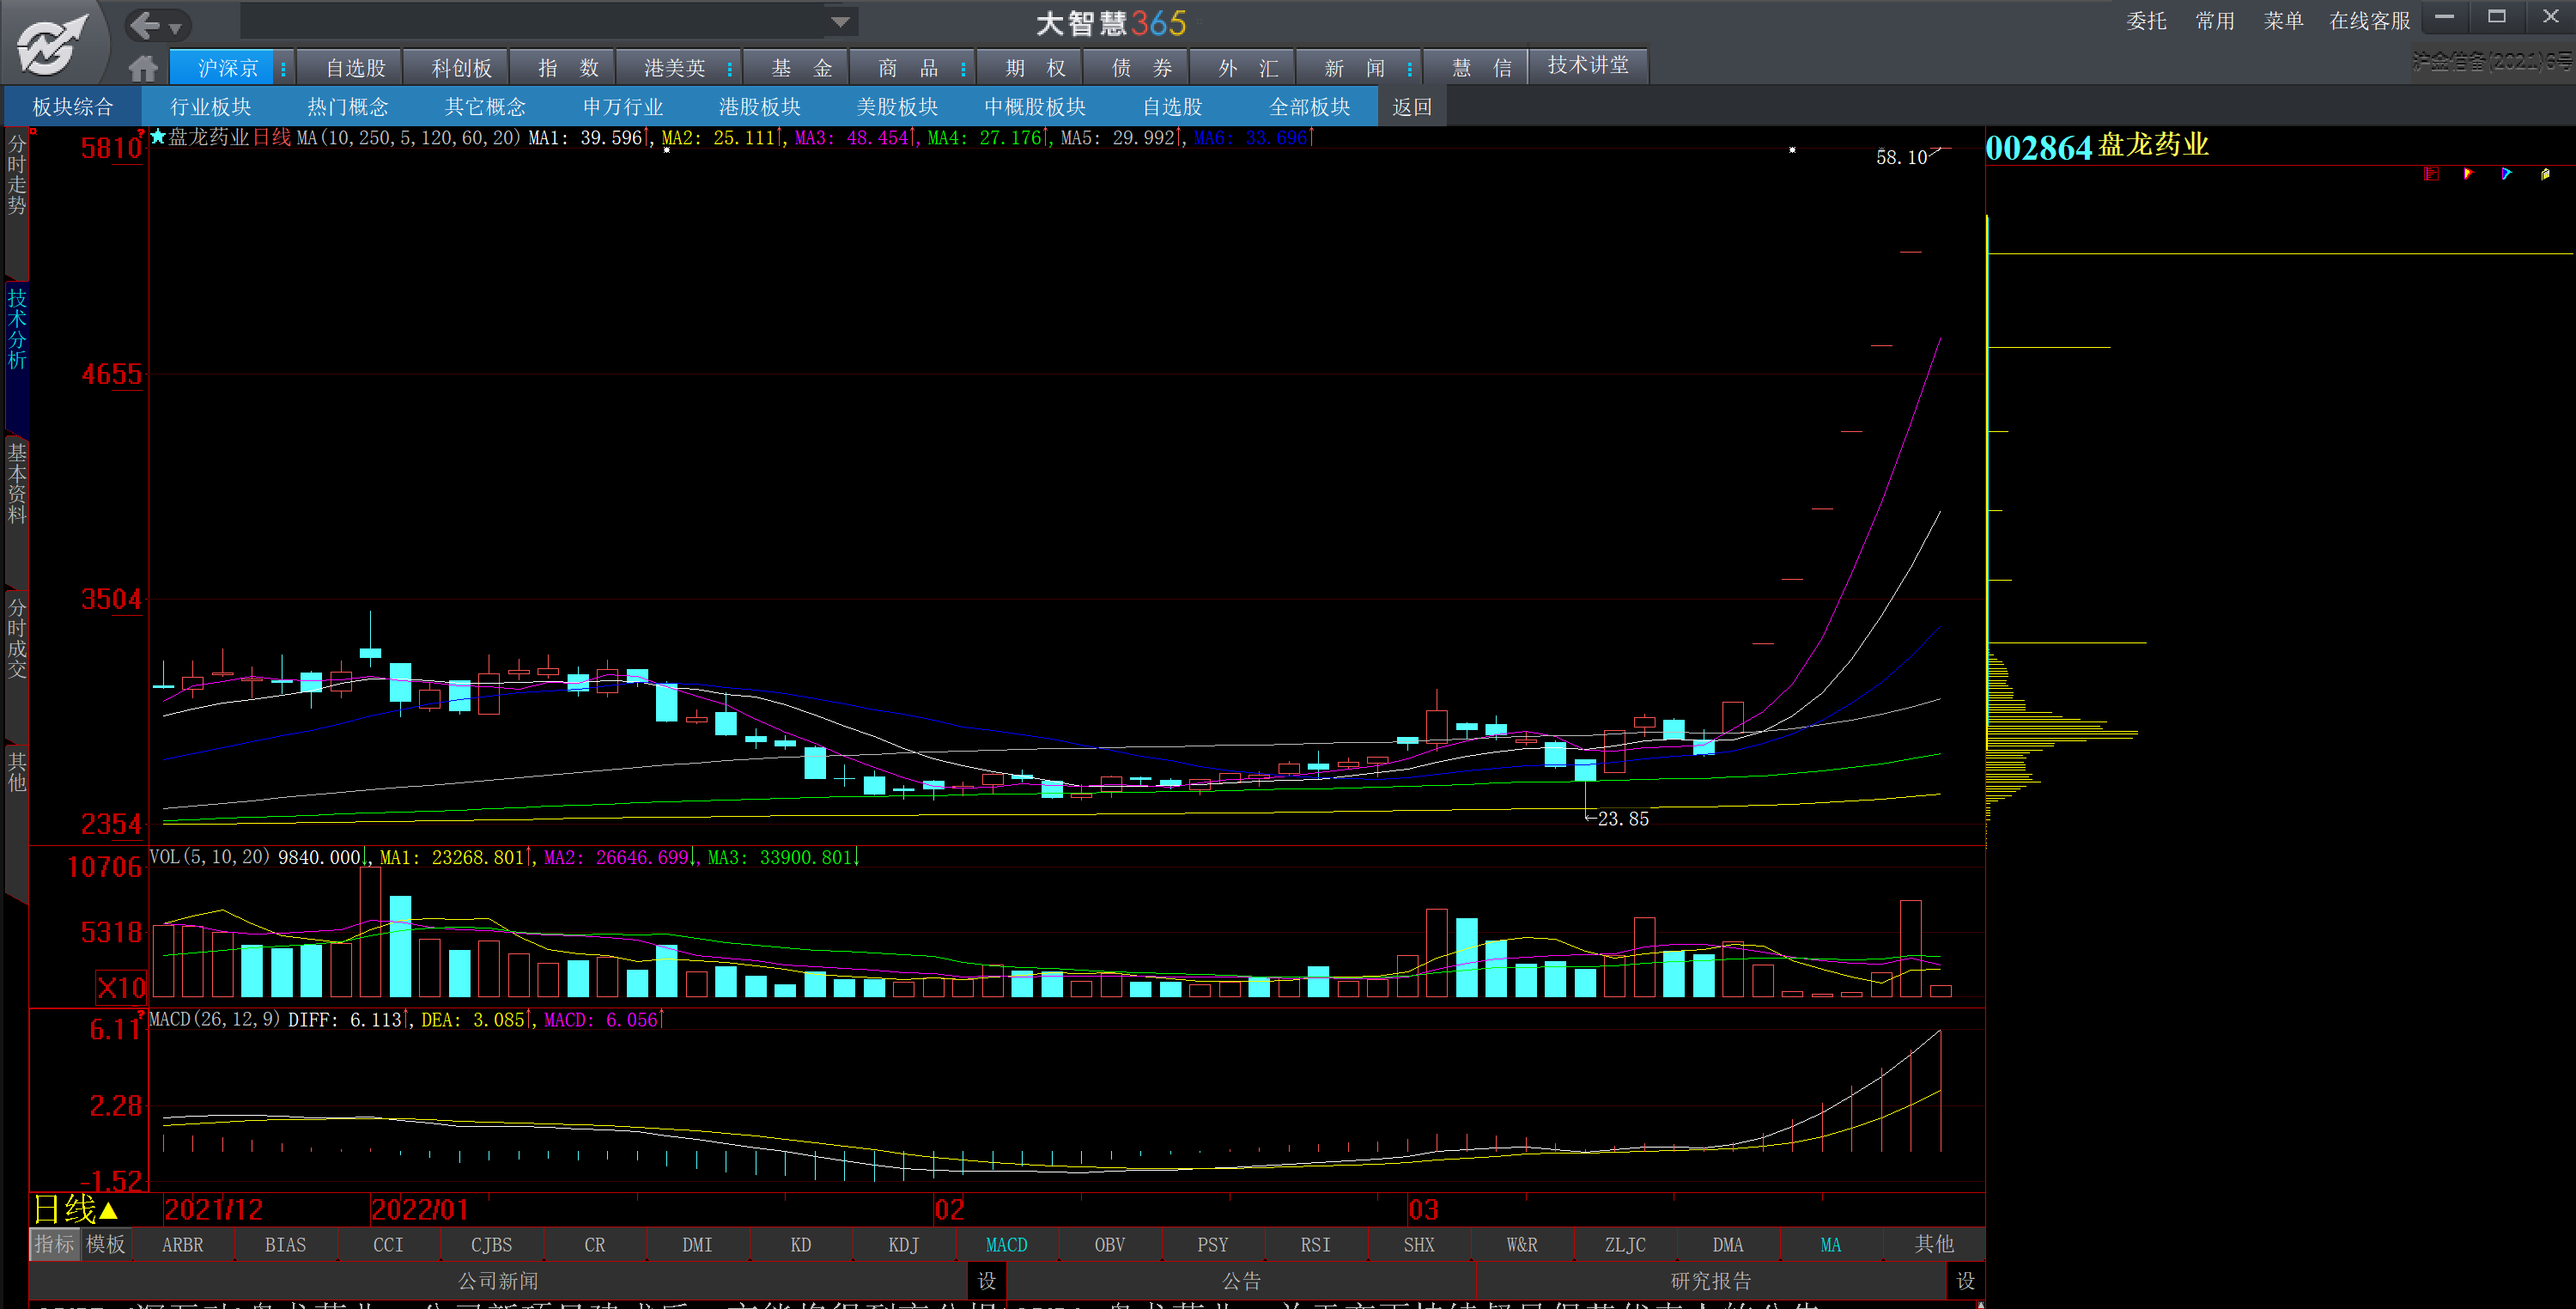Expand 商品 submenu dots

click(963, 69)
